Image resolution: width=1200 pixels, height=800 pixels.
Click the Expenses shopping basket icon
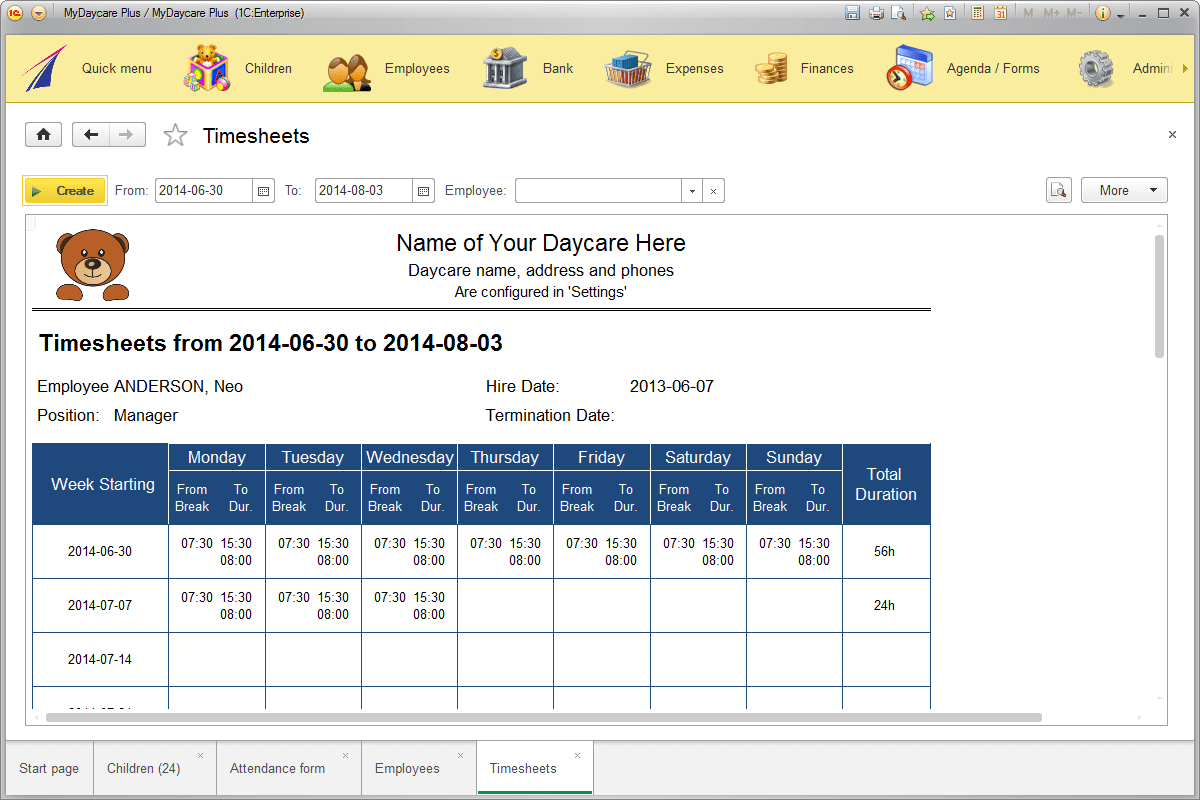click(628, 70)
